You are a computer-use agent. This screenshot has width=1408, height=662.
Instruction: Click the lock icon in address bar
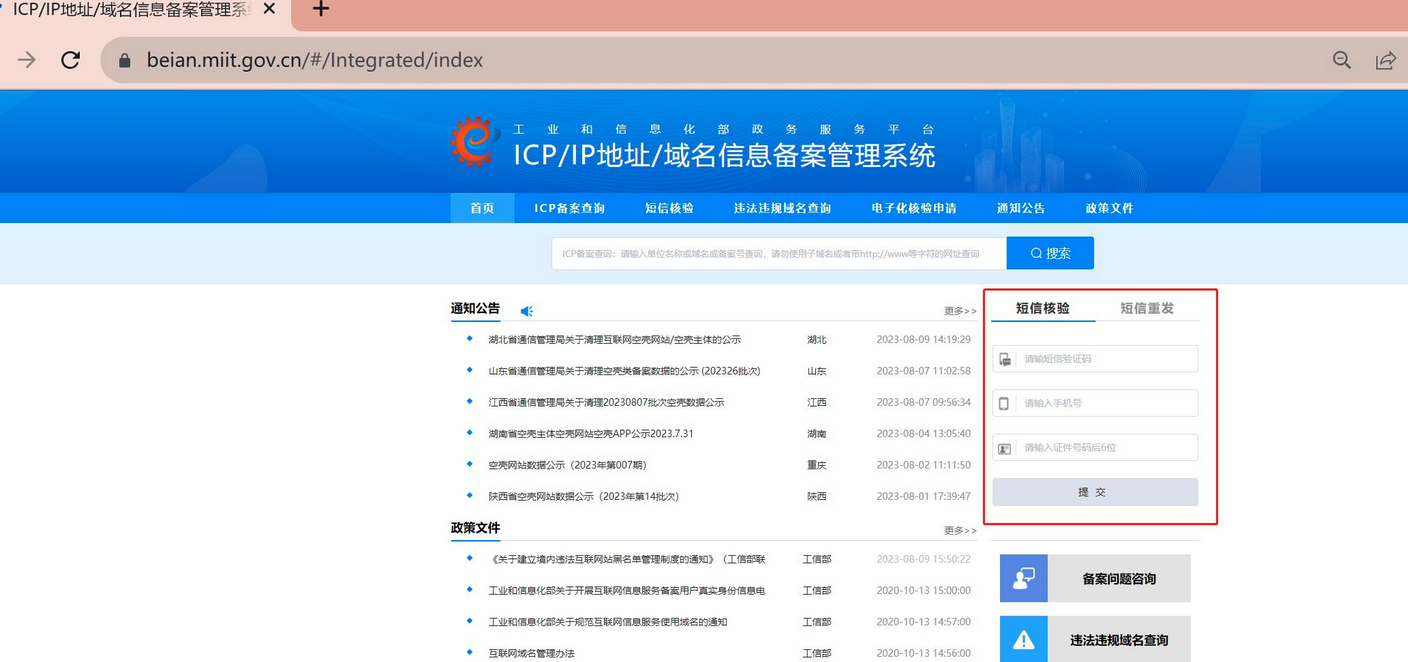coord(125,60)
